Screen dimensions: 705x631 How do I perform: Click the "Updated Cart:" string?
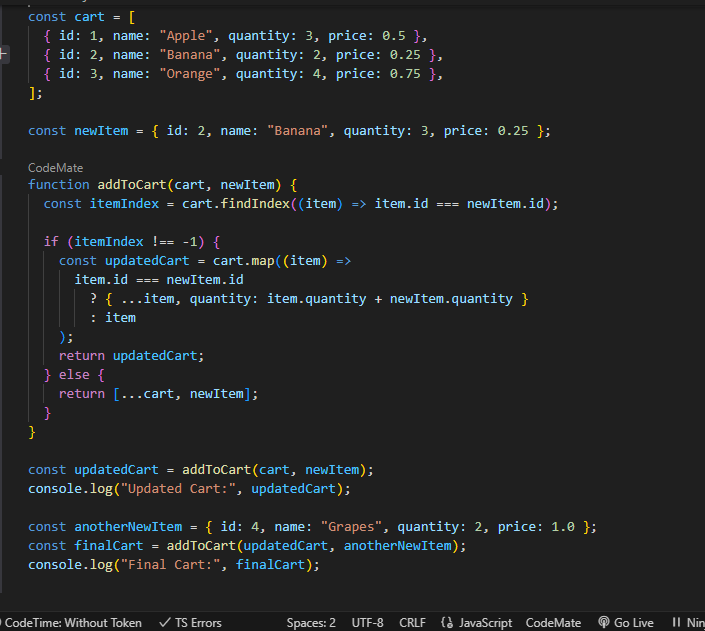point(178,489)
